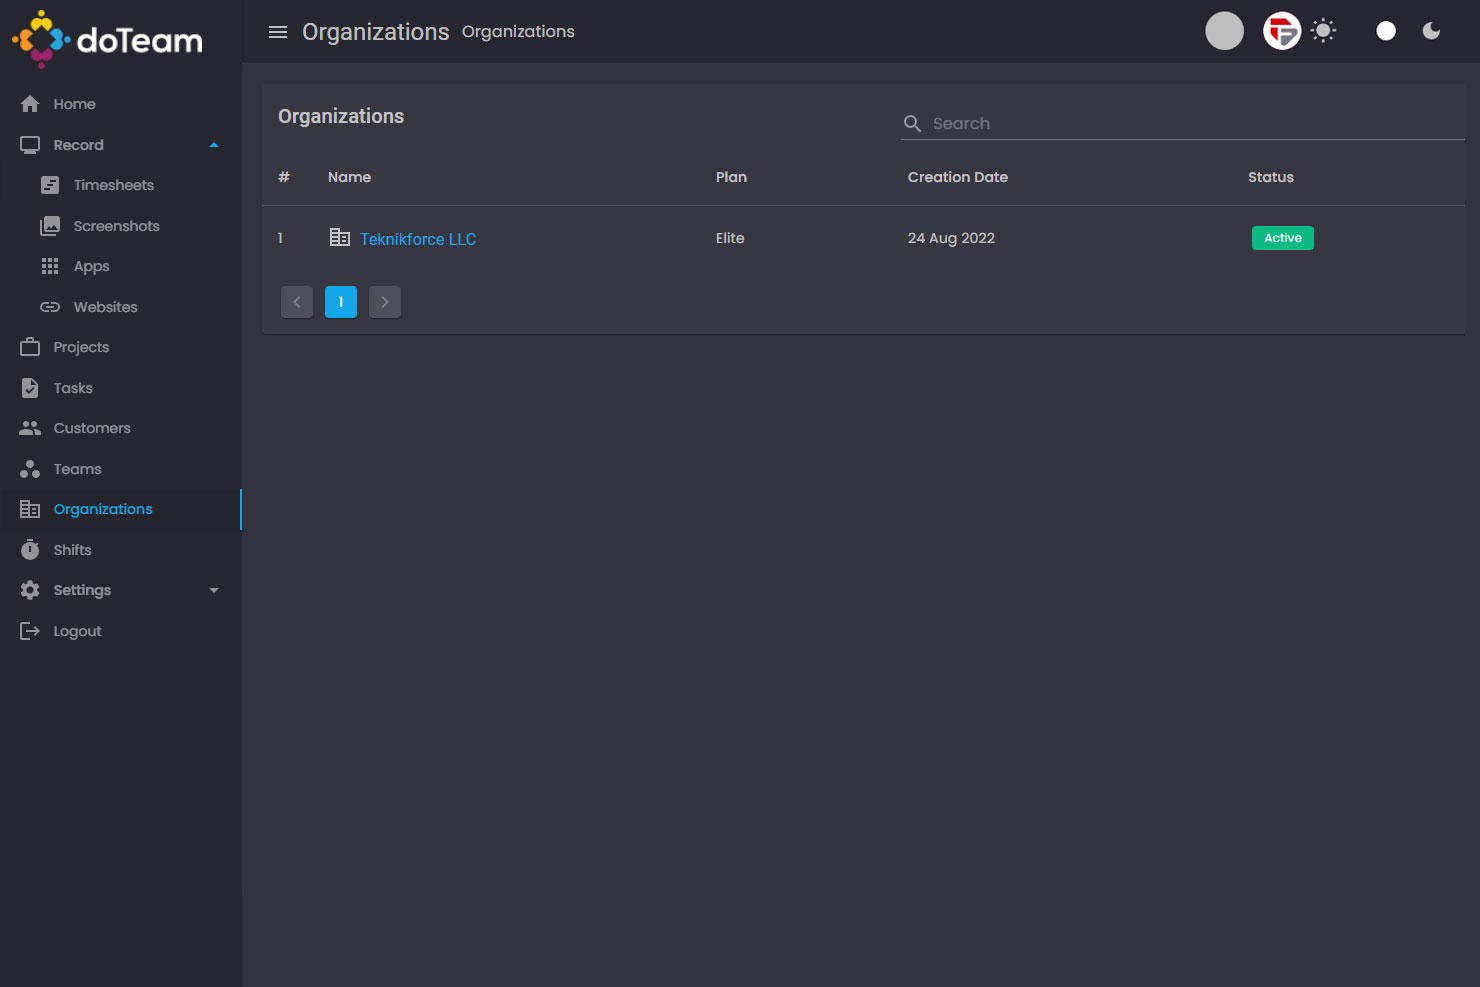The image size is (1480, 987).
Task: Open the Projects briefcase icon
Action: click(x=30, y=346)
